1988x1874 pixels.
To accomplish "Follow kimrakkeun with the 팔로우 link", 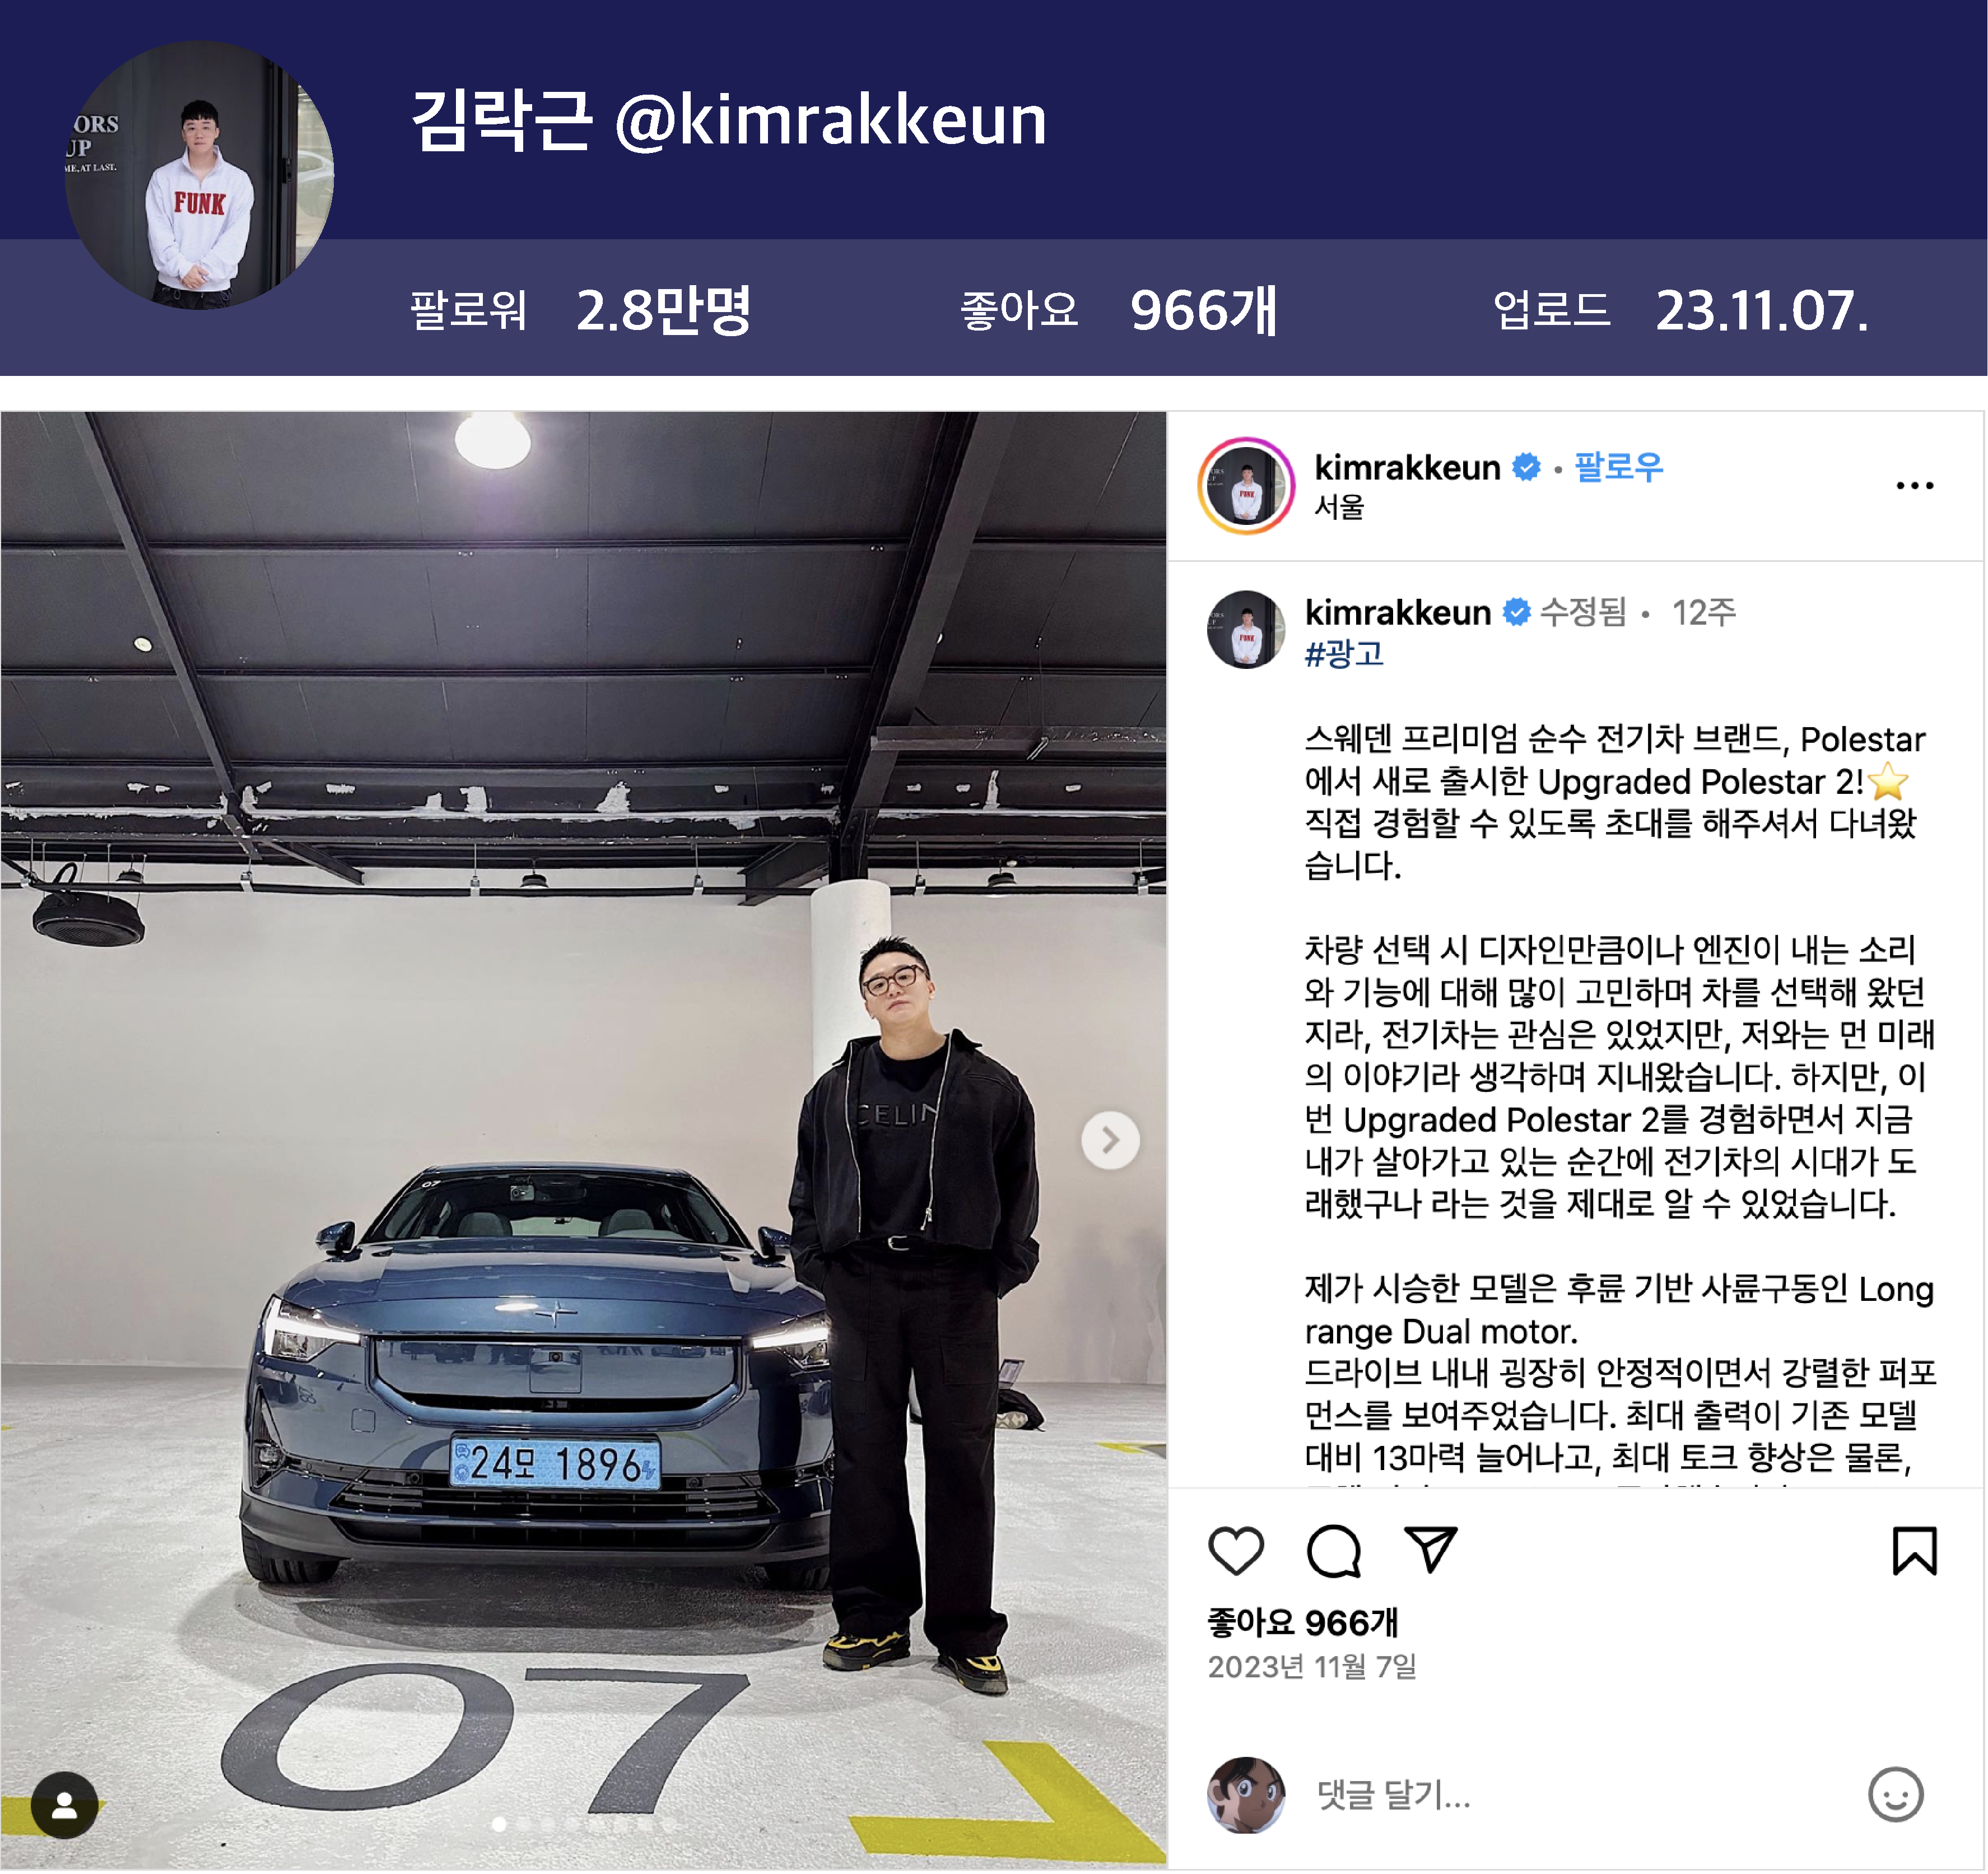I will [1618, 467].
